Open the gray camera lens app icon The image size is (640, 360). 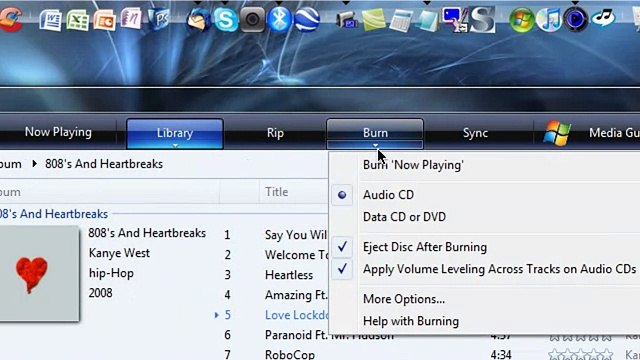click(x=252, y=19)
